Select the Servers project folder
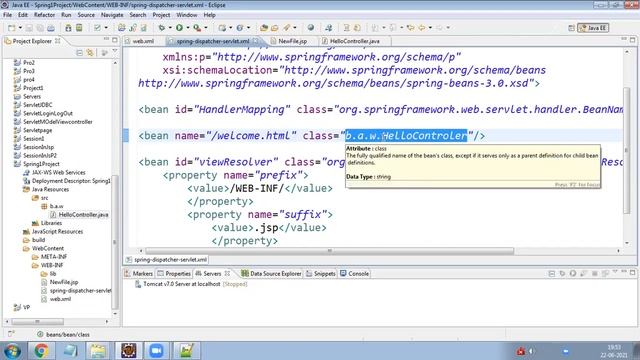640x360 pixels. tap(32, 96)
